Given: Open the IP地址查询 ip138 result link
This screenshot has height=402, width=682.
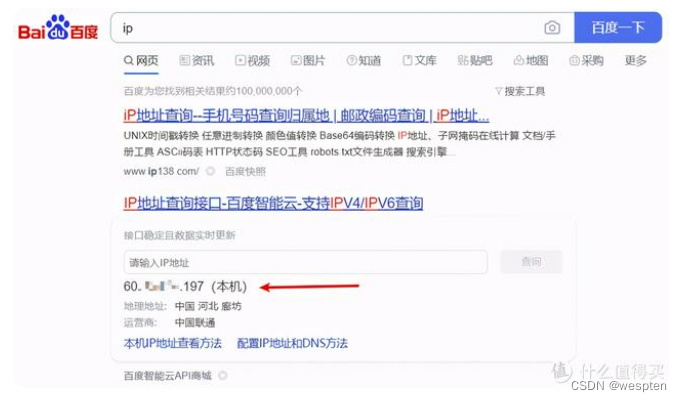Looking at the screenshot, I should coord(306,115).
